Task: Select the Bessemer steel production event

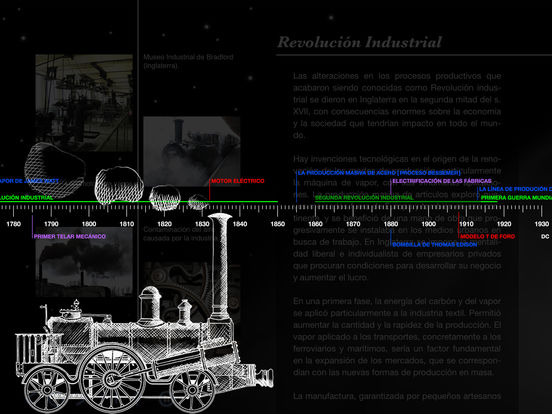Action: coord(379,173)
